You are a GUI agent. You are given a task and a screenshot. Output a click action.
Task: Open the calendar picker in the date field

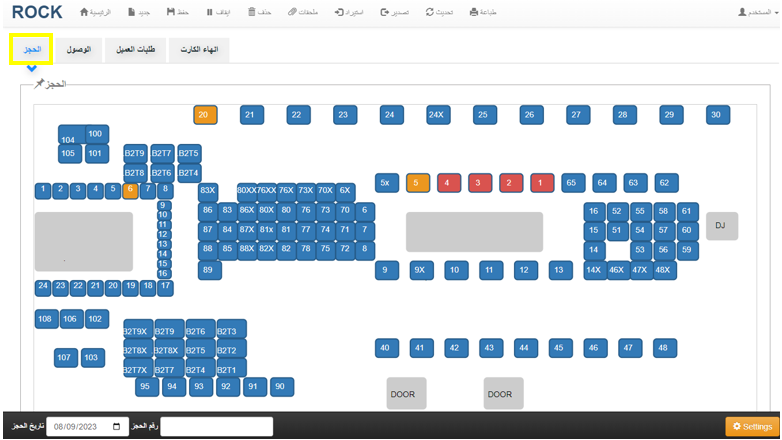pos(119,426)
